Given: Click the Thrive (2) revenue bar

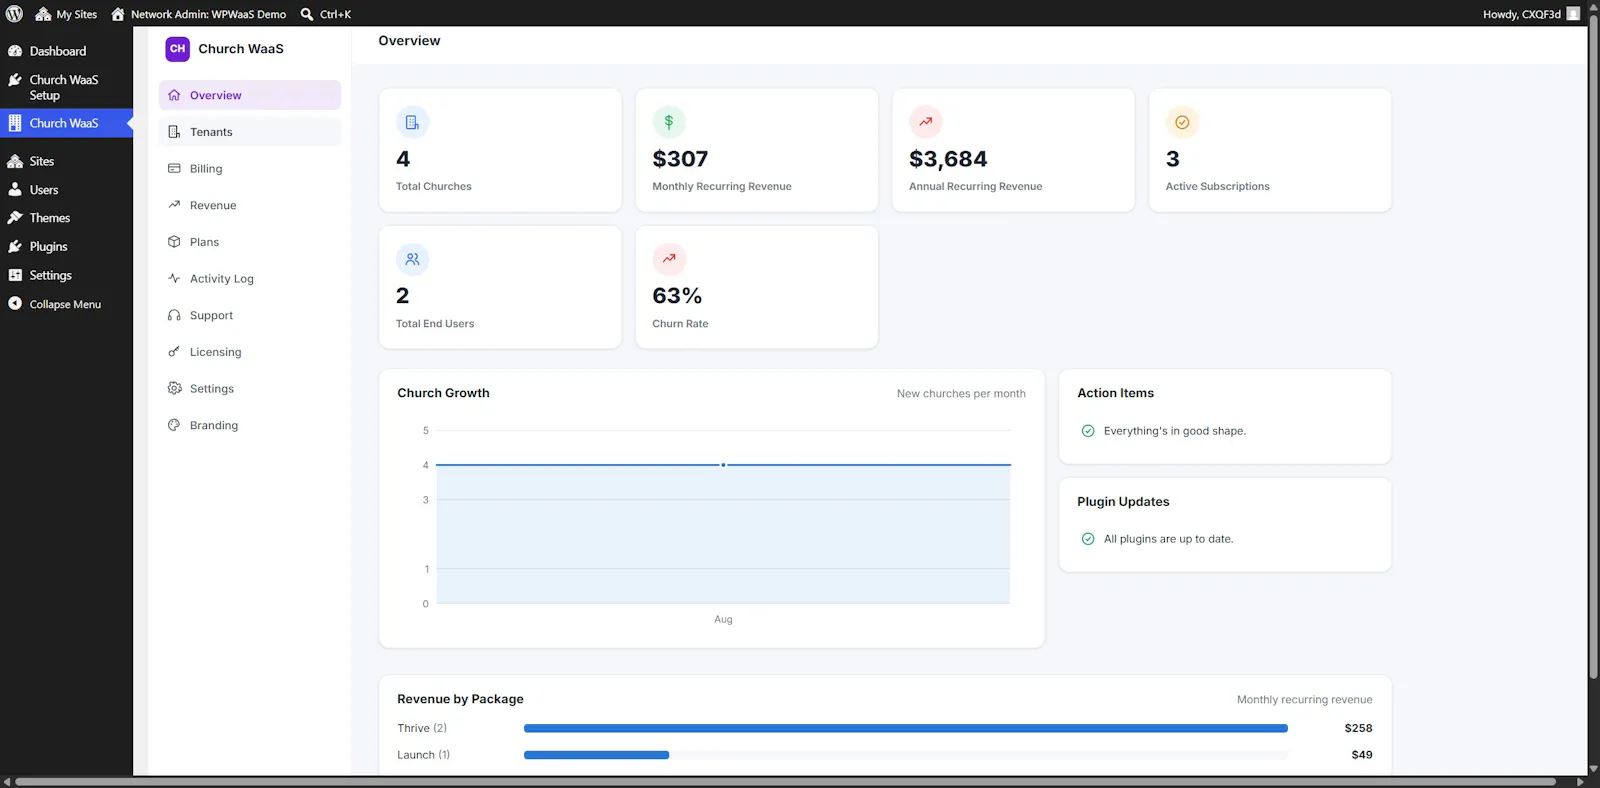Looking at the screenshot, I should click(x=906, y=728).
